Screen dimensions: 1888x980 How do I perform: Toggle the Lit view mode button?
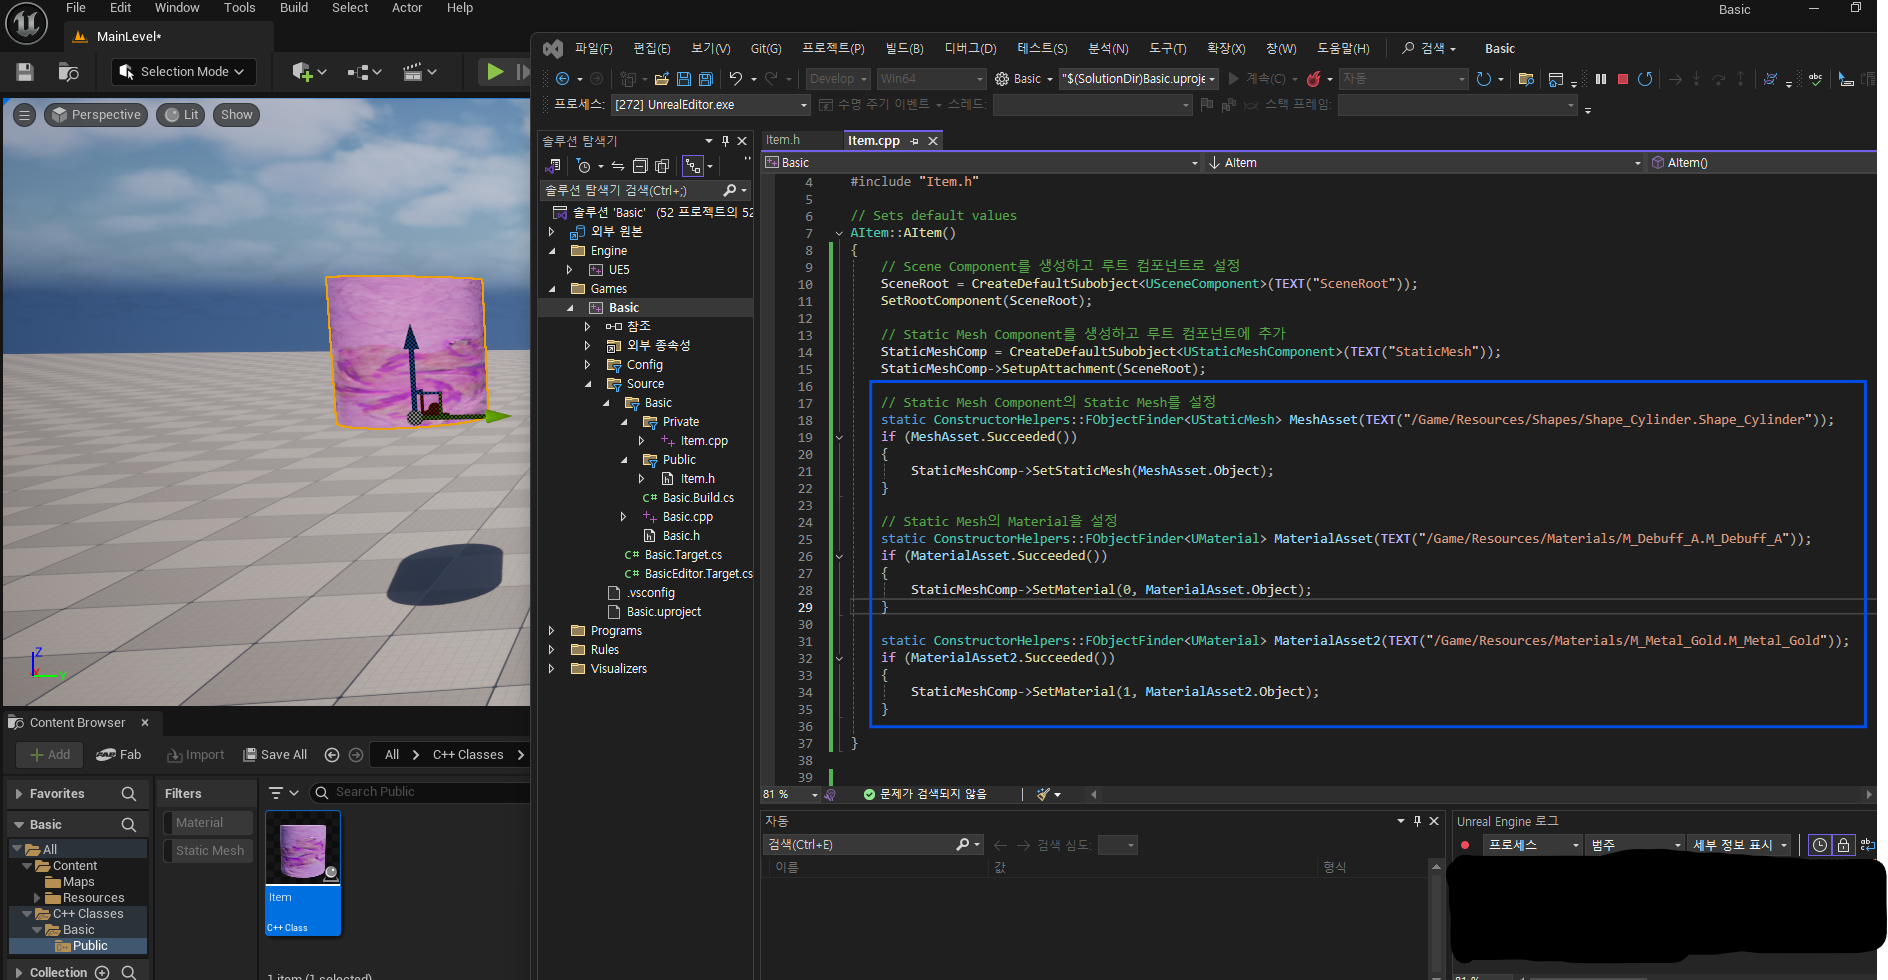click(x=182, y=115)
